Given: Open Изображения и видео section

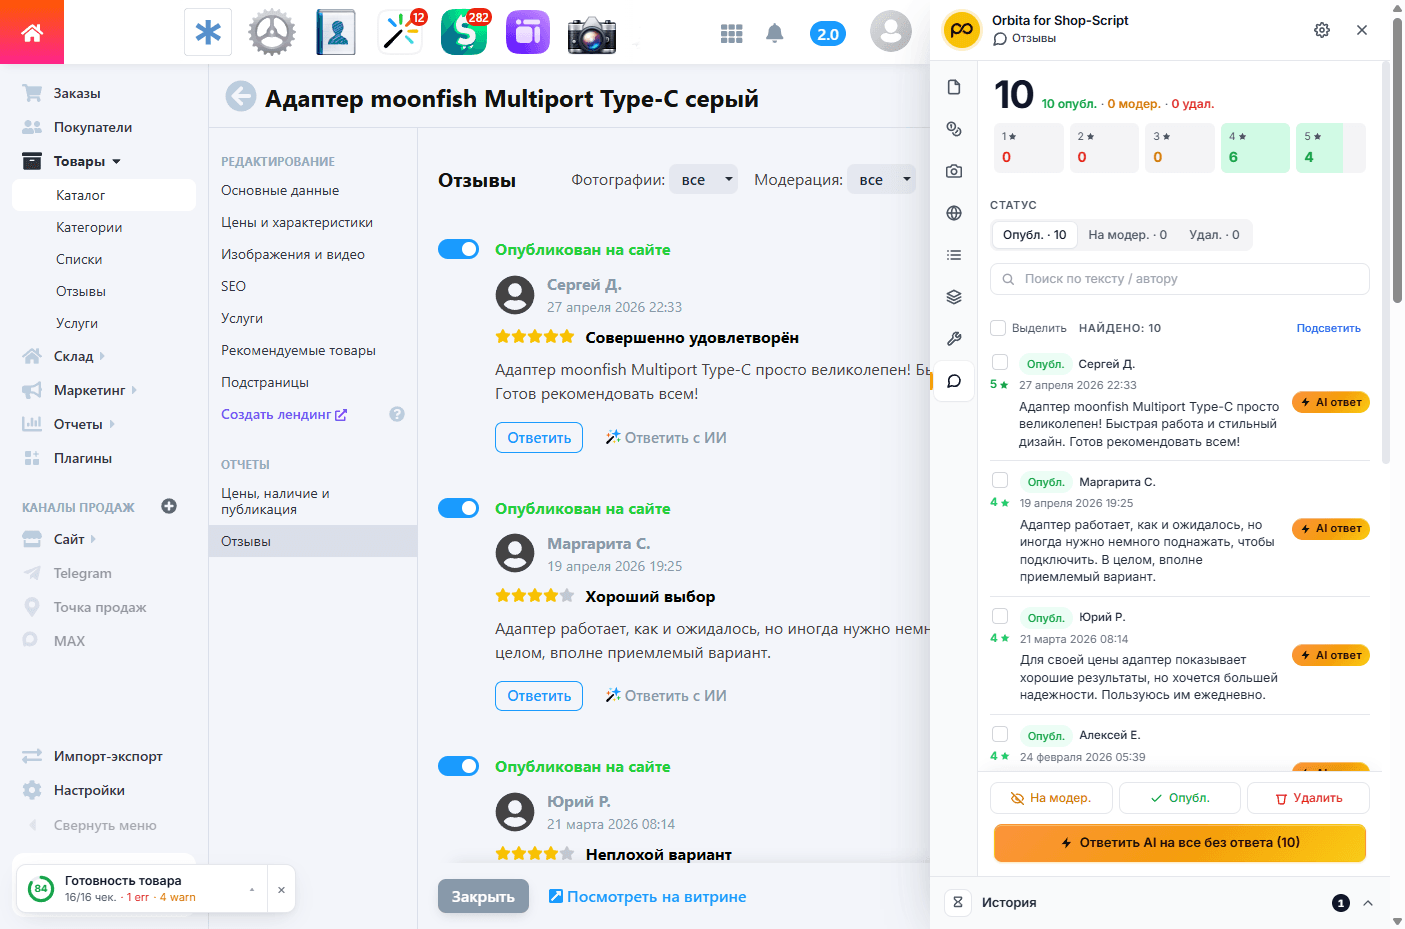Looking at the screenshot, I should click(x=293, y=254).
